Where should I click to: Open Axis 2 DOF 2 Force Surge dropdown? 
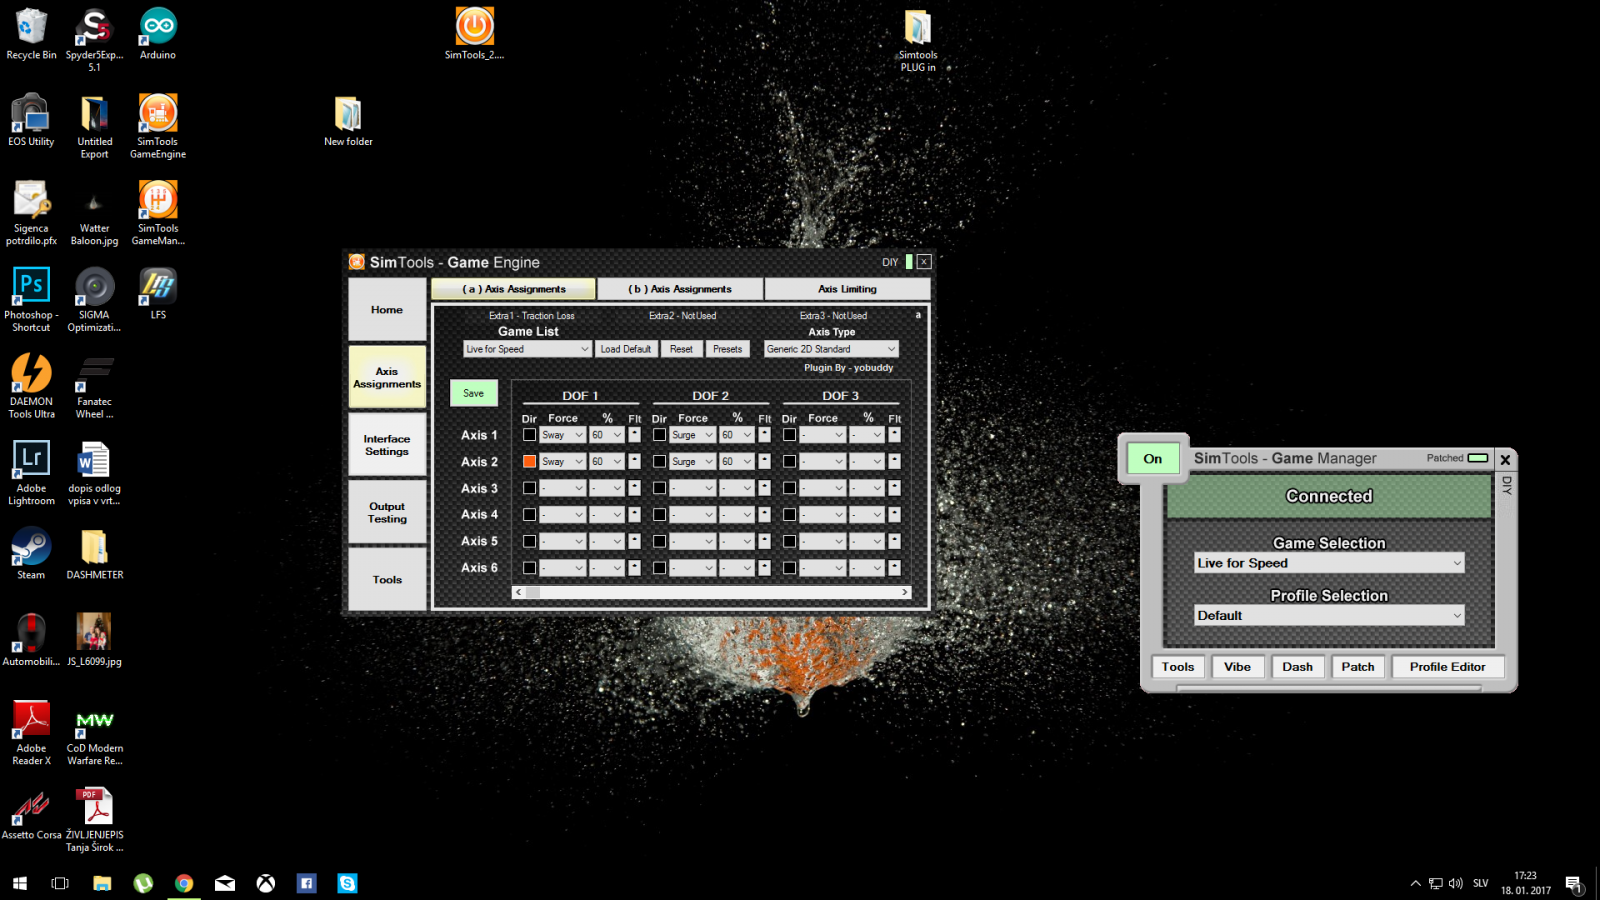[693, 461]
